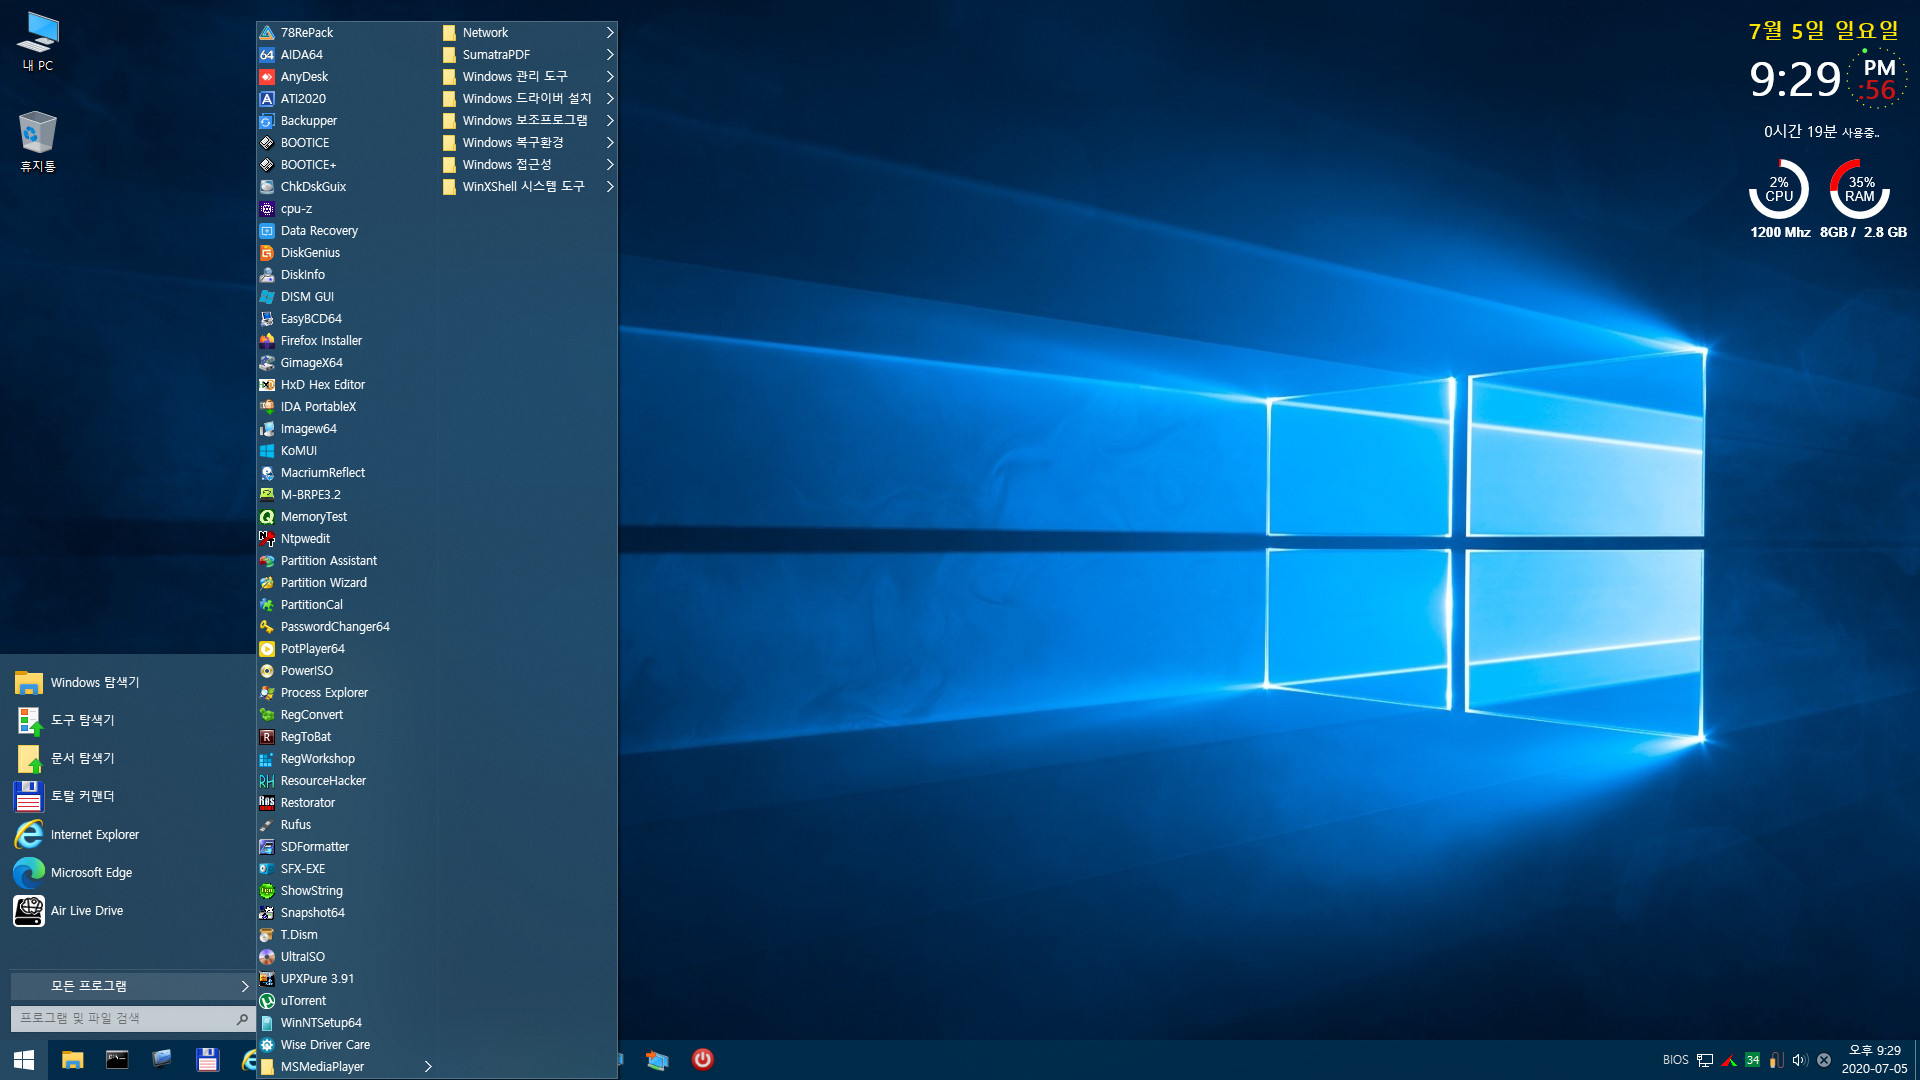
Task: Open the 휴지통 recycle bin icon
Action: (38, 142)
